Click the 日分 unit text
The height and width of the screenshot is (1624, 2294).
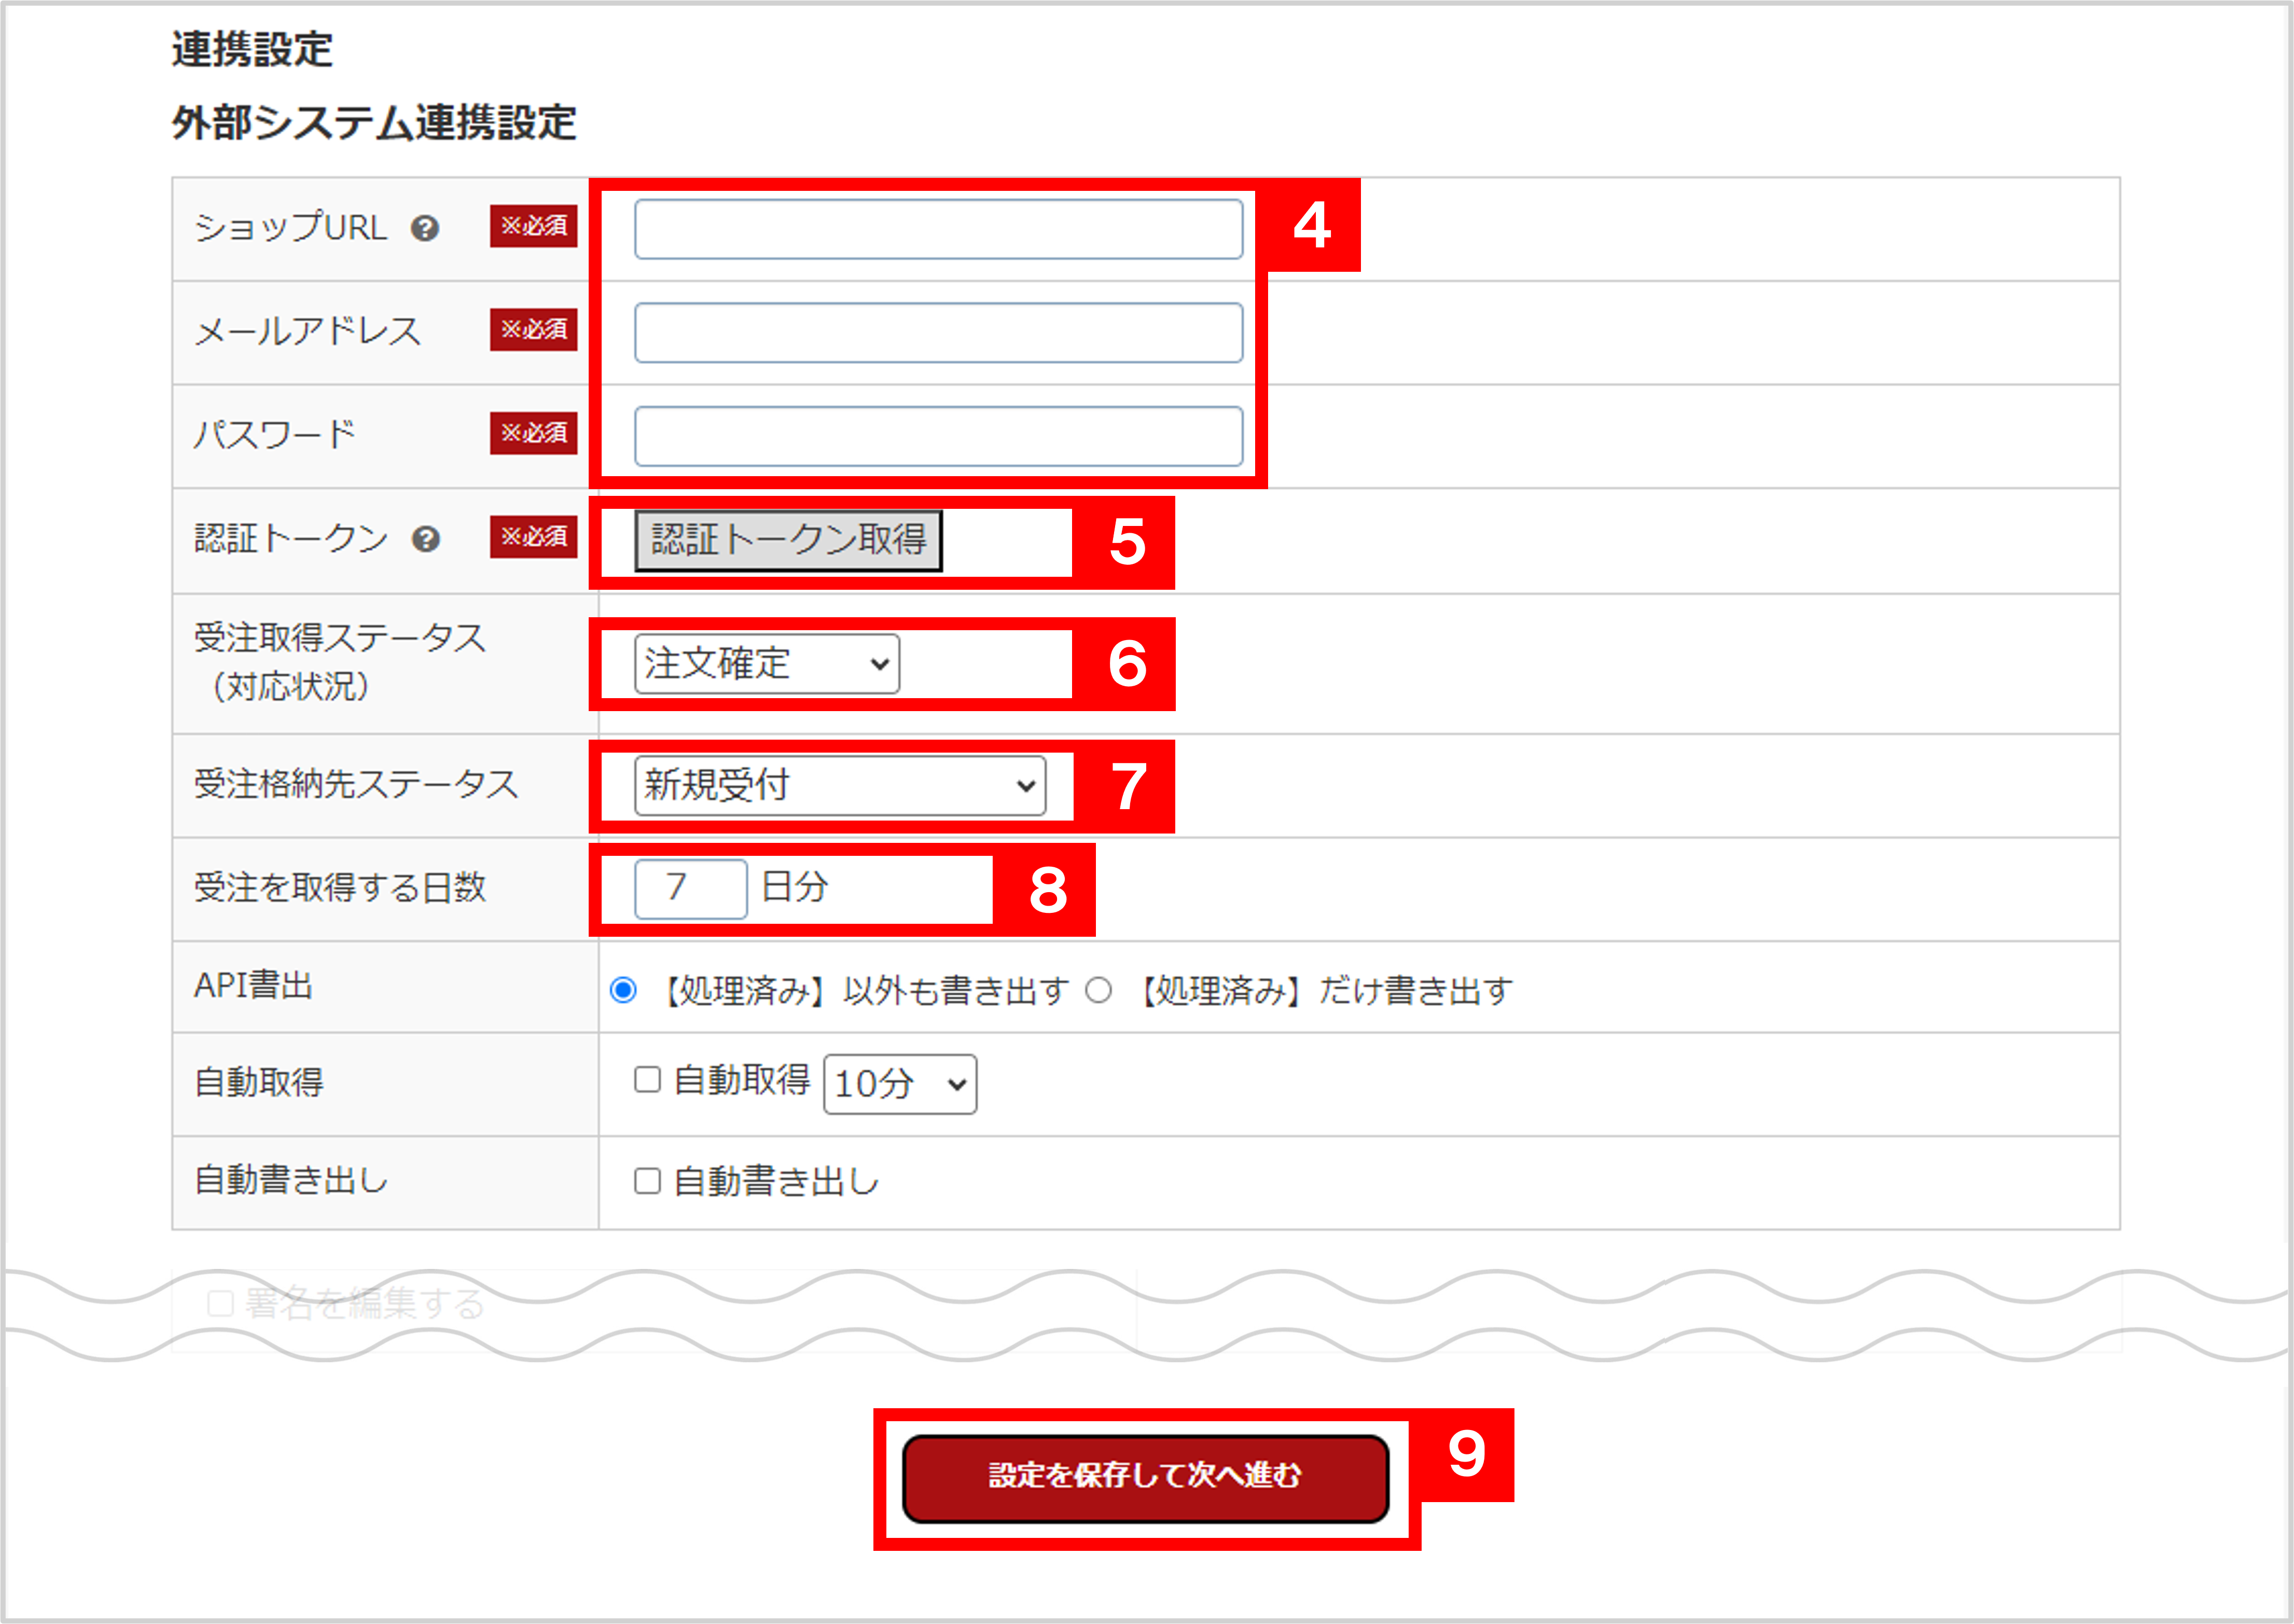pos(795,887)
